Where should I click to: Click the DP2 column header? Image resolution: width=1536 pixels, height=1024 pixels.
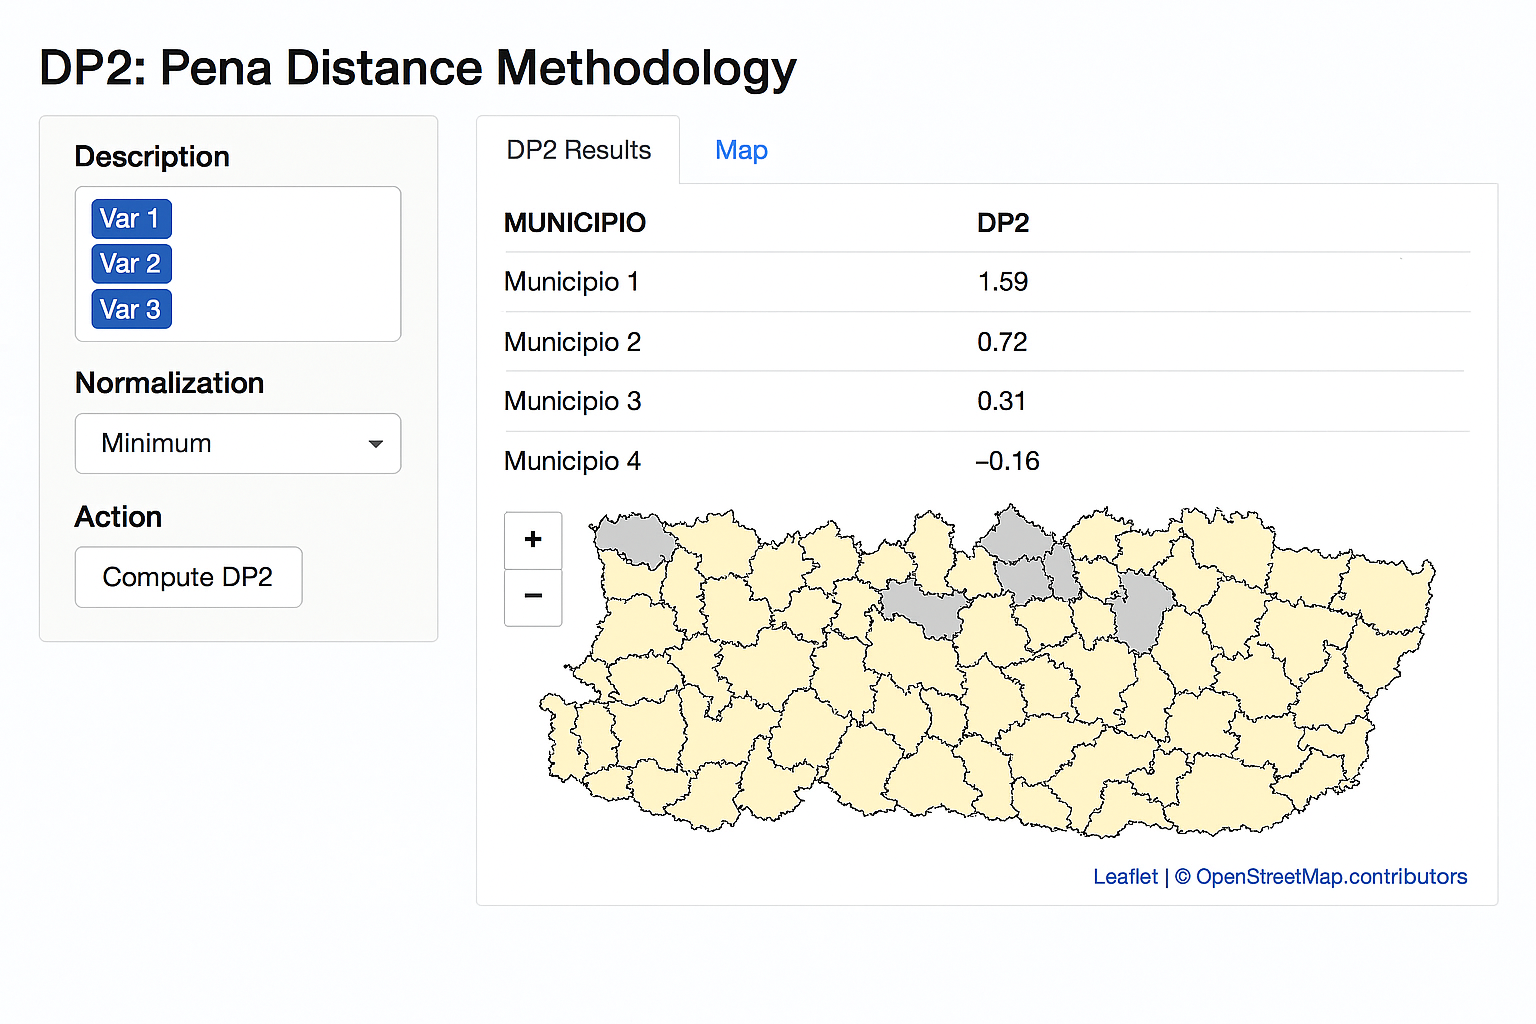click(x=1002, y=223)
